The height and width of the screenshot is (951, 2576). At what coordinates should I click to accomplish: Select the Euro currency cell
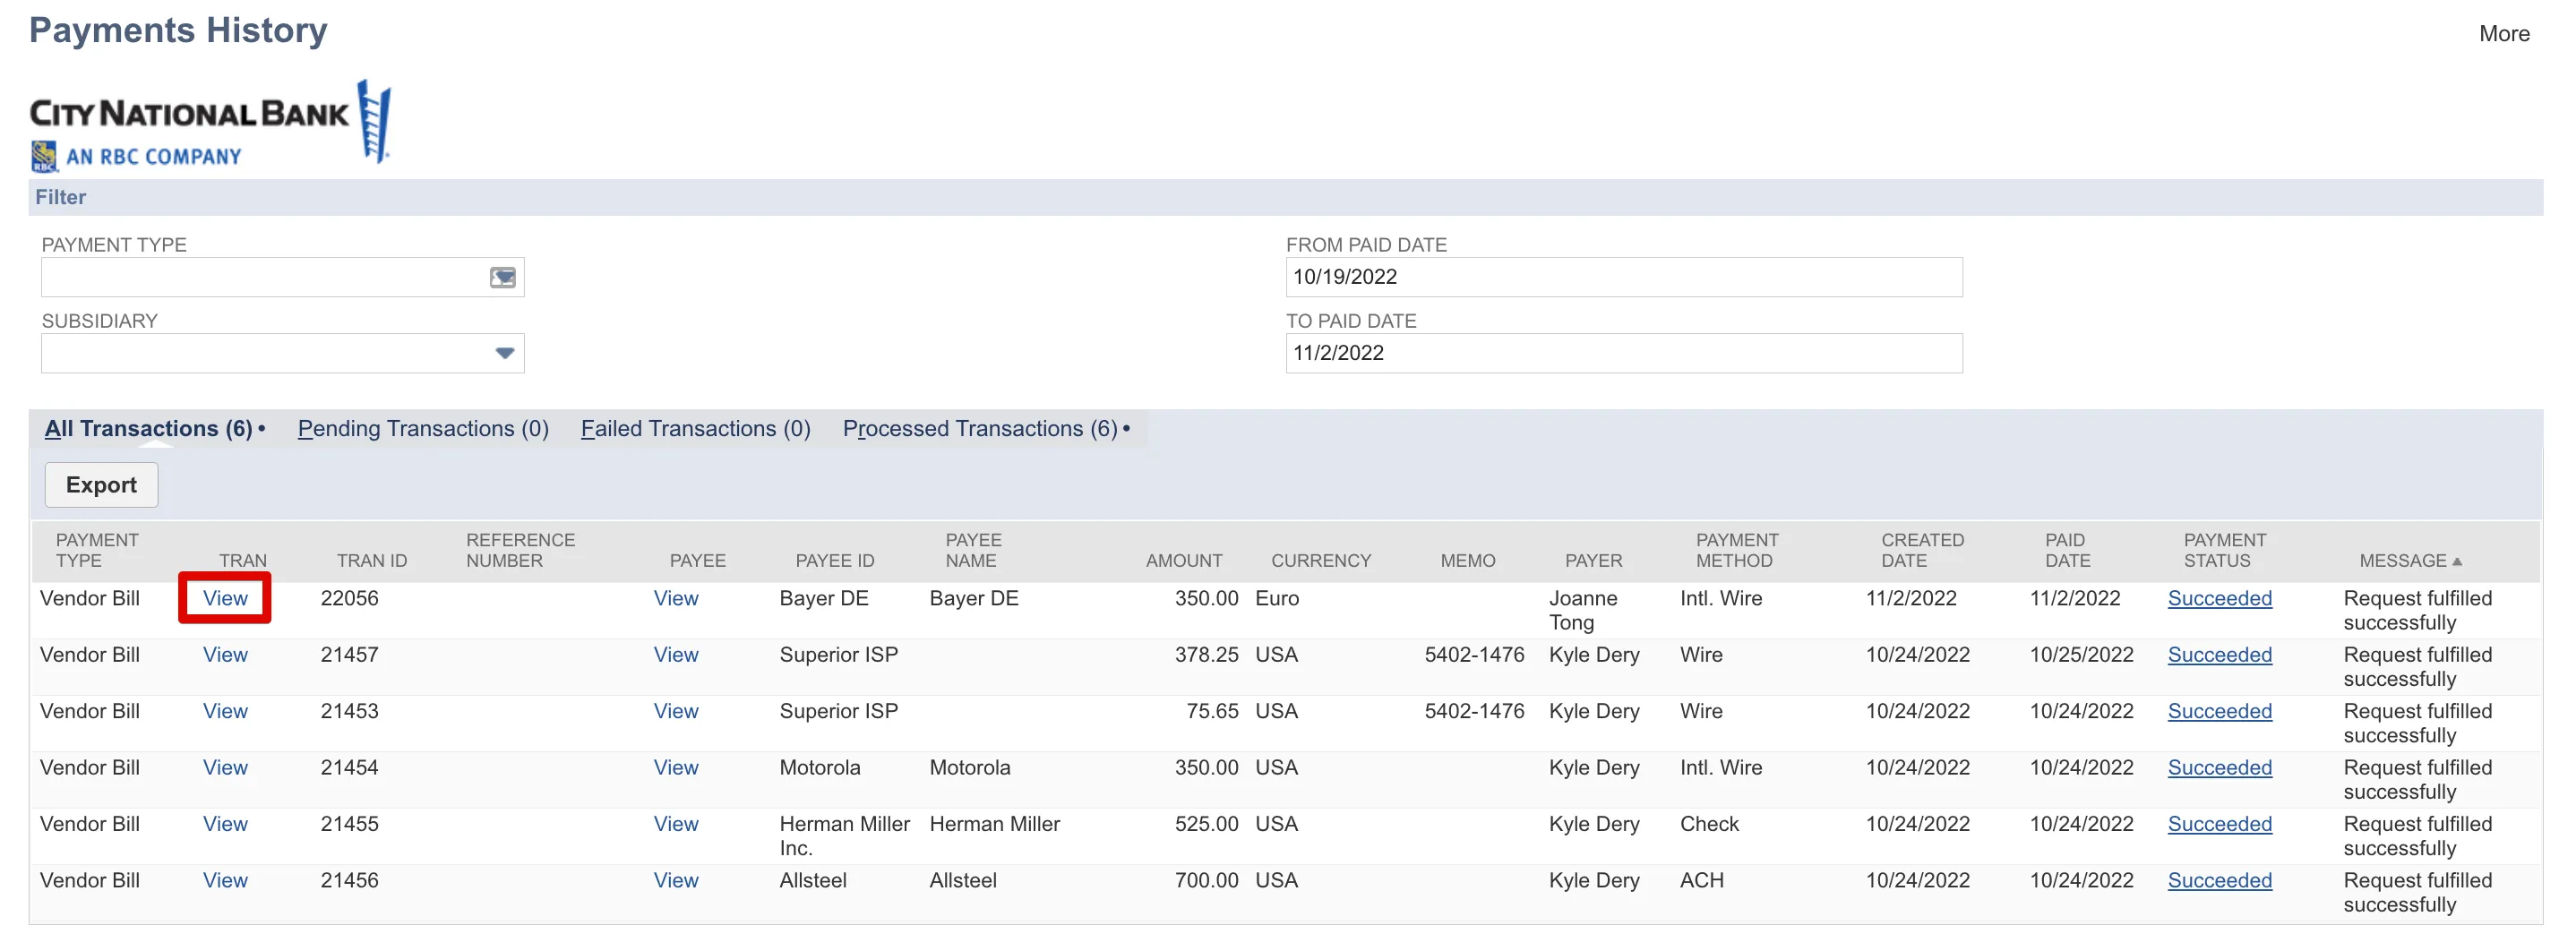click(x=1276, y=598)
